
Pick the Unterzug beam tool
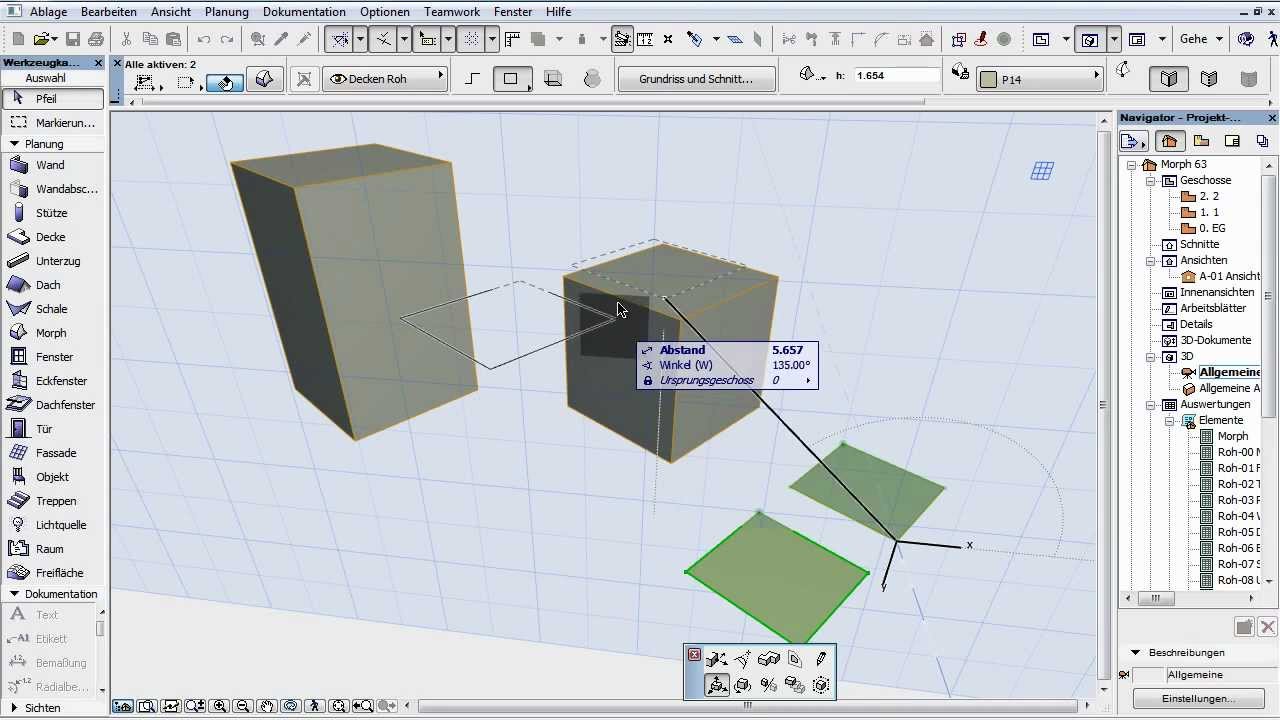click(x=52, y=261)
